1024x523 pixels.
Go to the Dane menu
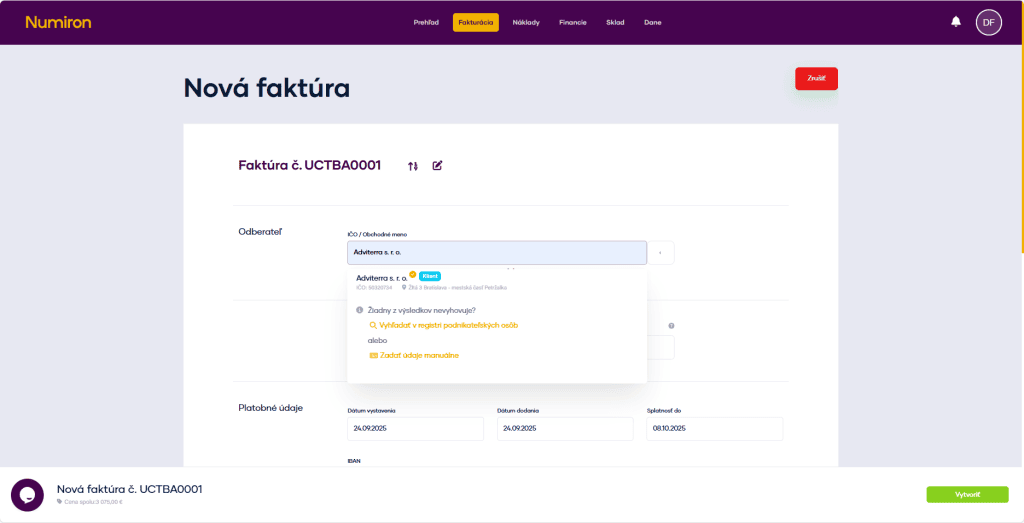[652, 22]
